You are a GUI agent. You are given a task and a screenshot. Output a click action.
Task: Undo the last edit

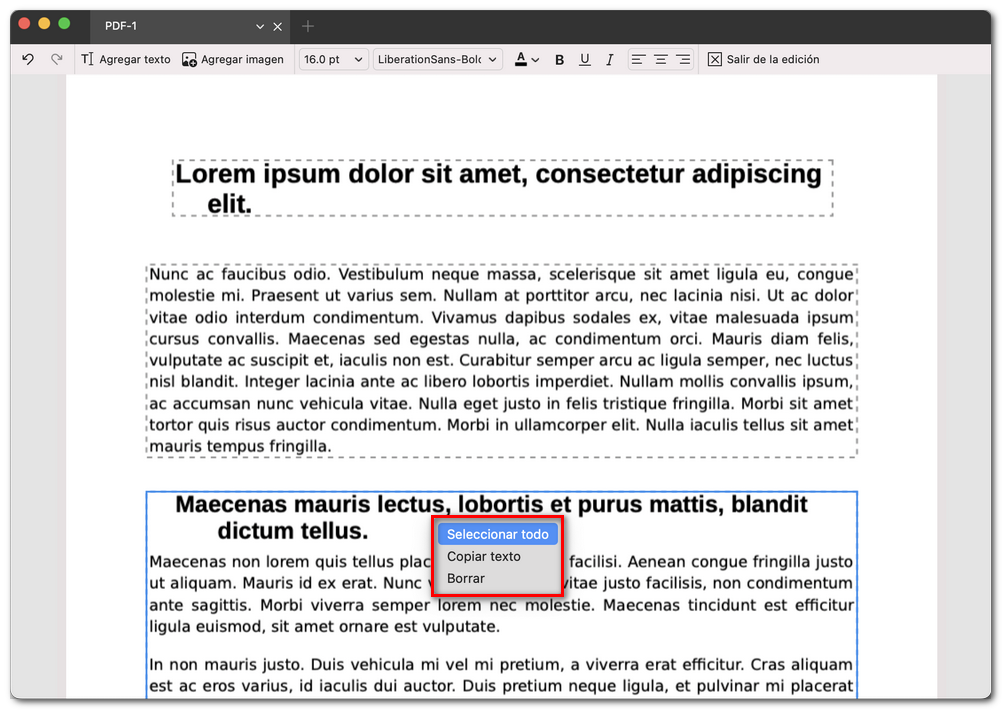point(28,59)
